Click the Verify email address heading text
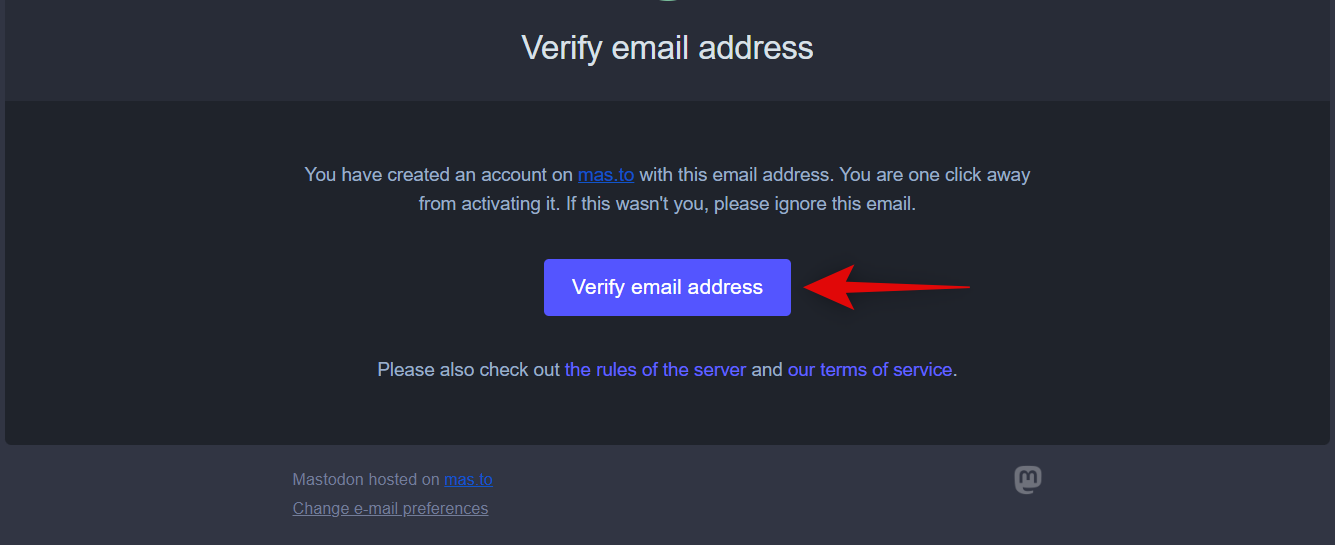The height and width of the screenshot is (545, 1335). (667, 47)
